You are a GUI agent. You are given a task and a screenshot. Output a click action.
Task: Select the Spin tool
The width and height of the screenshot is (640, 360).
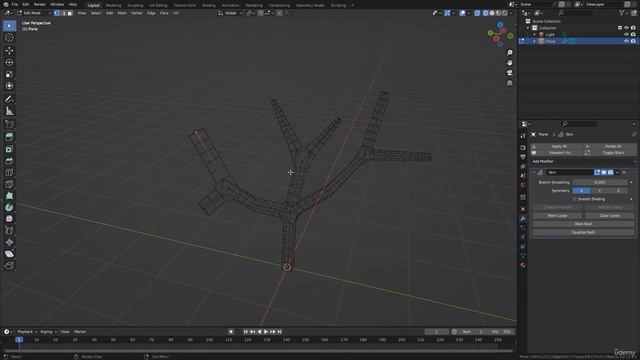click(x=9, y=207)
